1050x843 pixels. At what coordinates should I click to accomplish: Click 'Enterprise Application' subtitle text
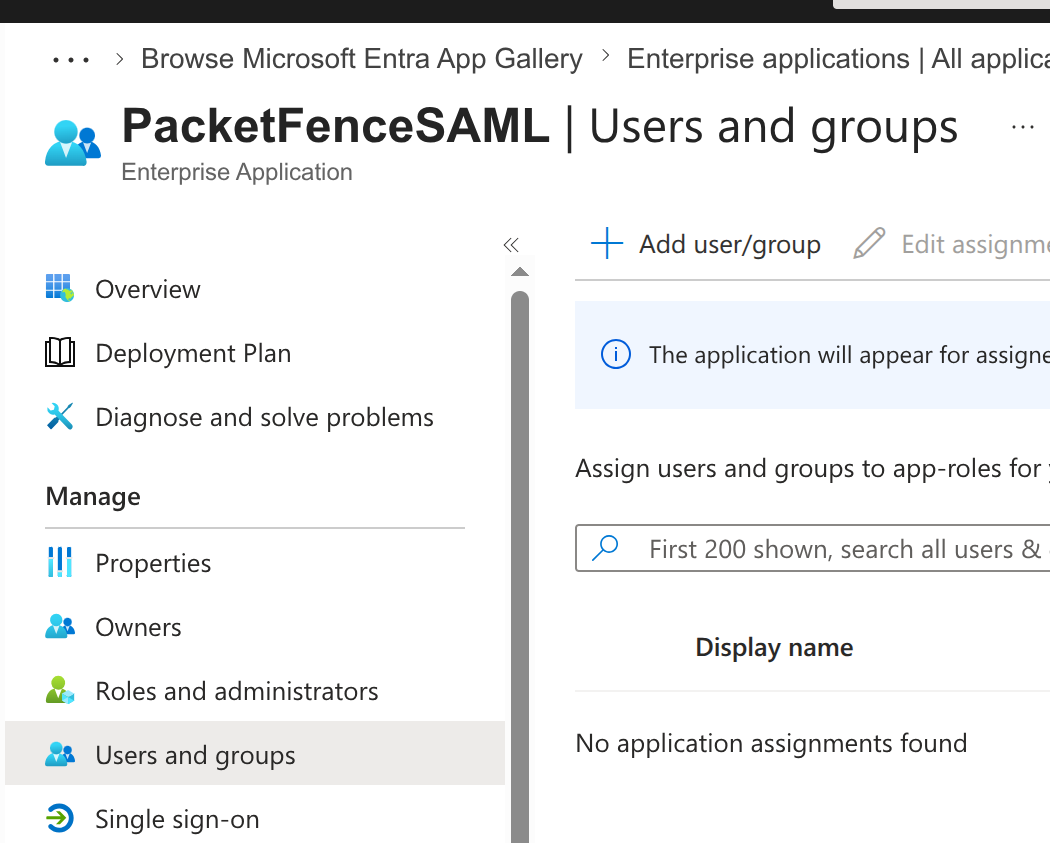pos(237,172)
